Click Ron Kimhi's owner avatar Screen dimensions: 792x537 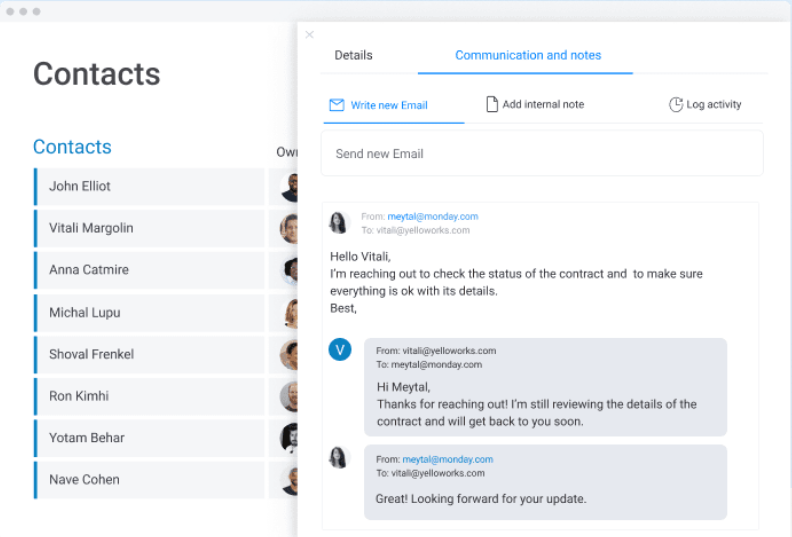click(289, 396)
